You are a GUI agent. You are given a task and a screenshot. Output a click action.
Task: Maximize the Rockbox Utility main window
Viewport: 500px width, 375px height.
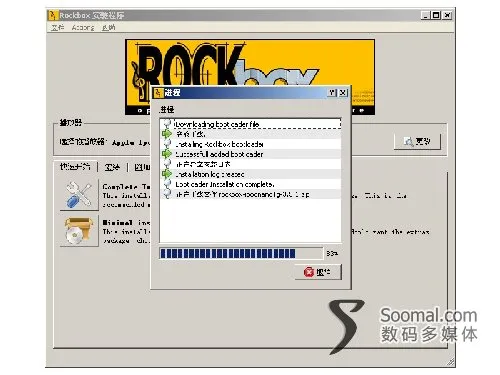click(x=436, y=15)
